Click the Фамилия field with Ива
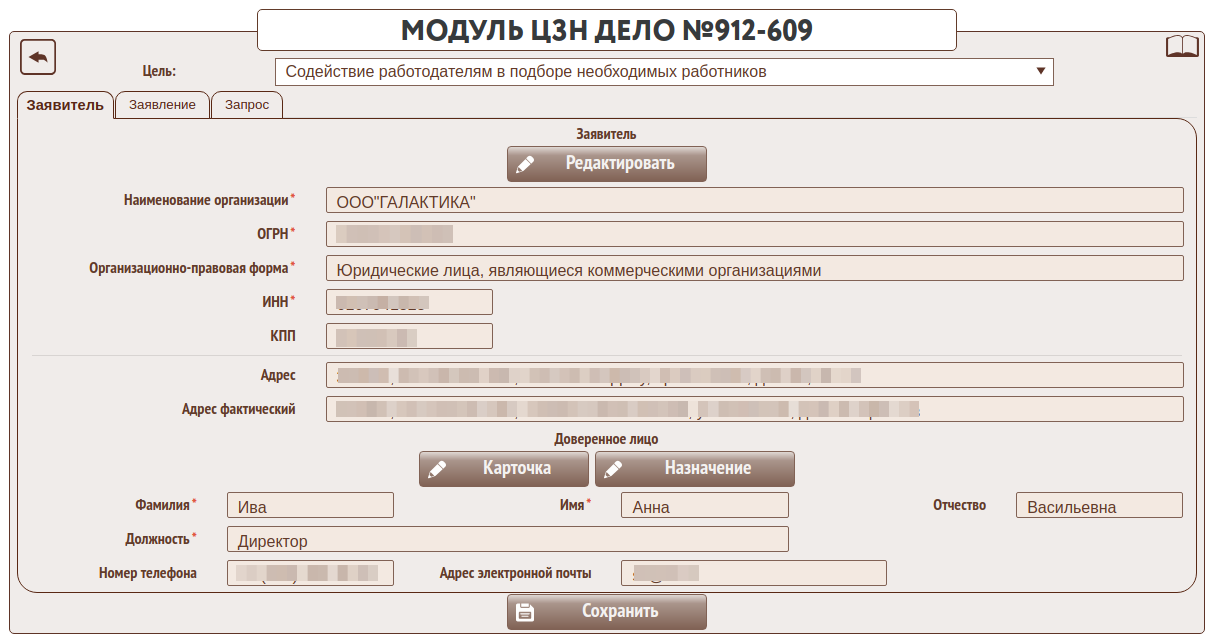 310,506
